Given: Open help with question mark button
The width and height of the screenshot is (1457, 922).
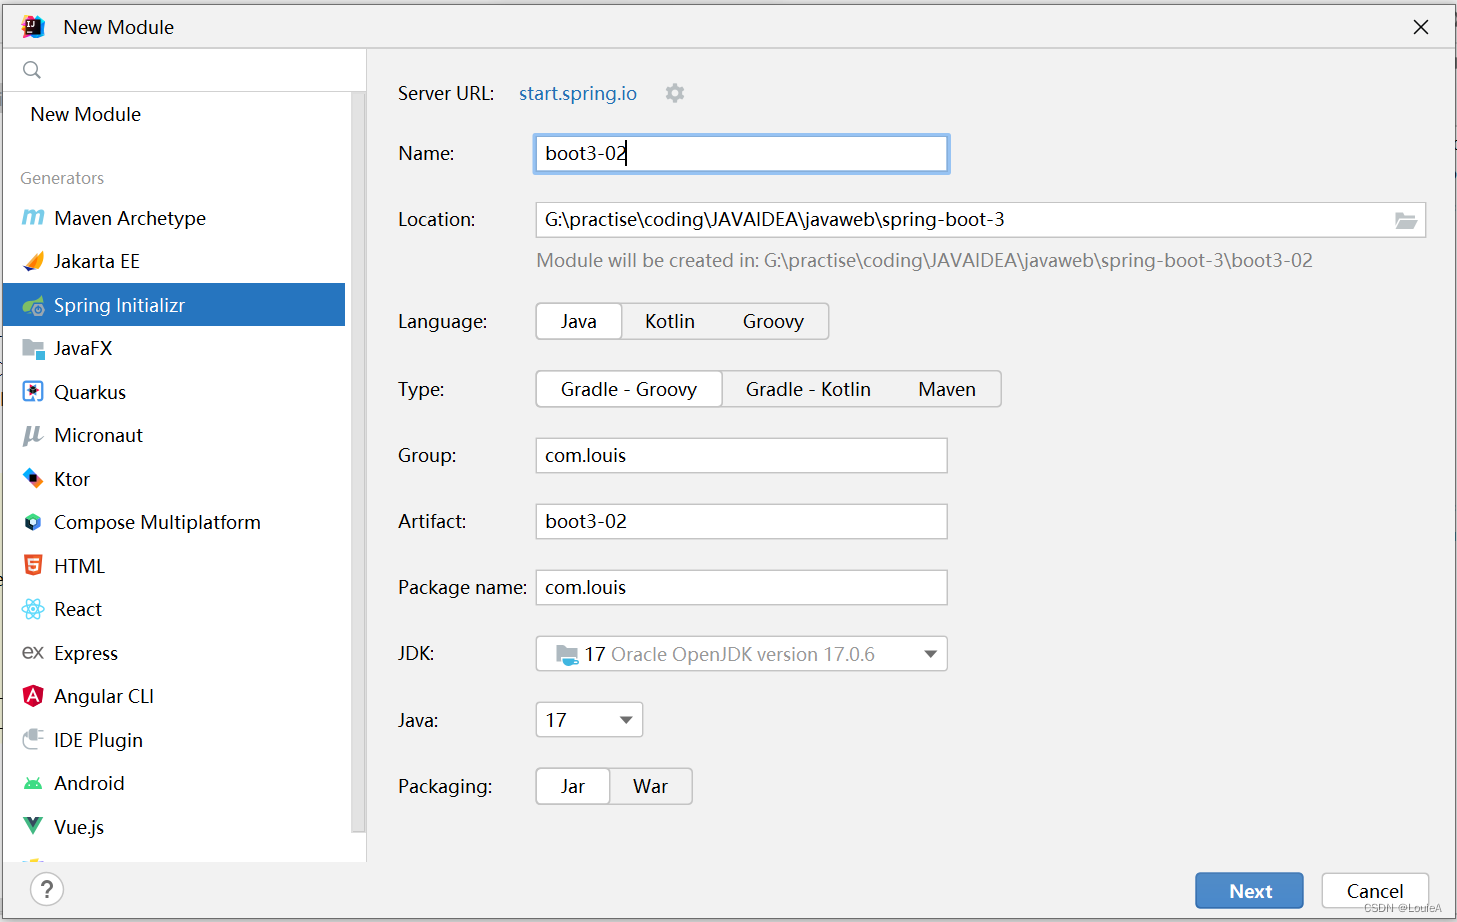Looking at the screenshot, I should [47, 889].
